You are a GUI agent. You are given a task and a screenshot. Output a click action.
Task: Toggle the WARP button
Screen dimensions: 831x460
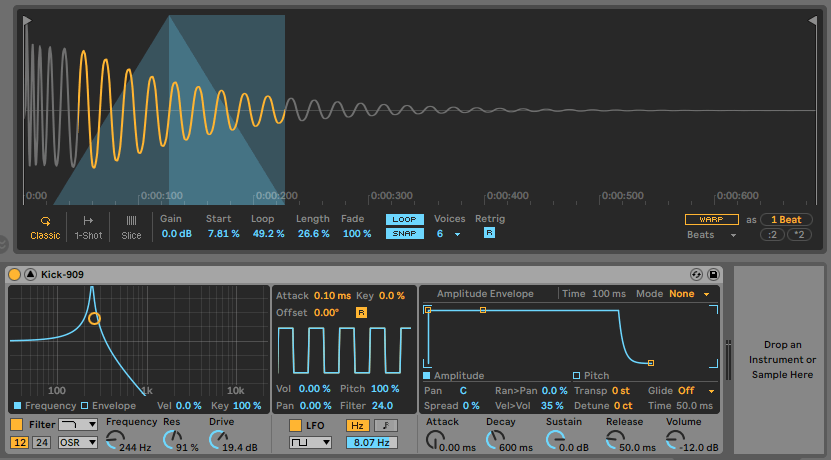pos(711,219)
